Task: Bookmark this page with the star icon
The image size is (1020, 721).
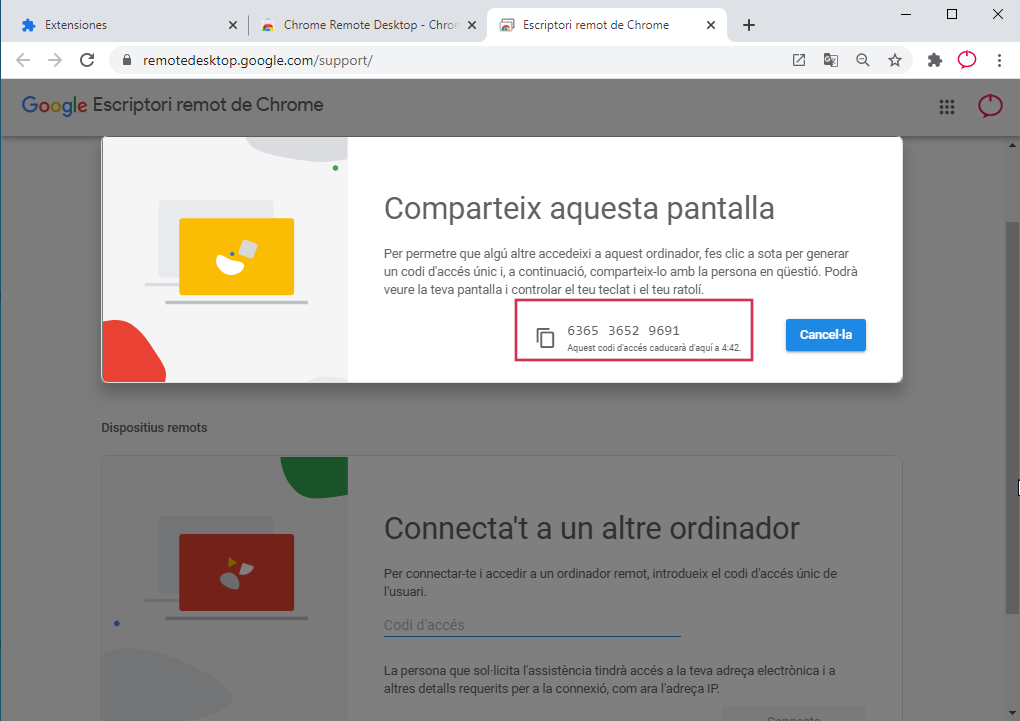Action: click(x=895, y=61)
